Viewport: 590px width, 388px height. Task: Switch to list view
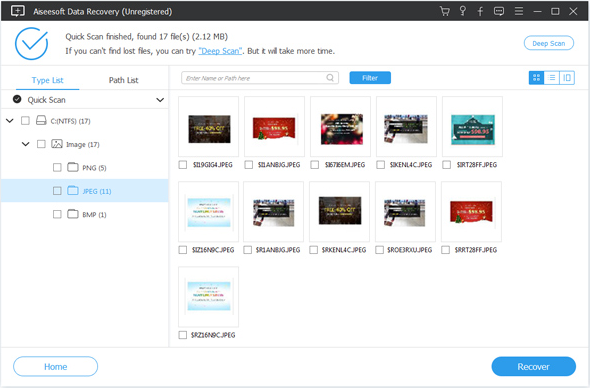coord(552,78)
